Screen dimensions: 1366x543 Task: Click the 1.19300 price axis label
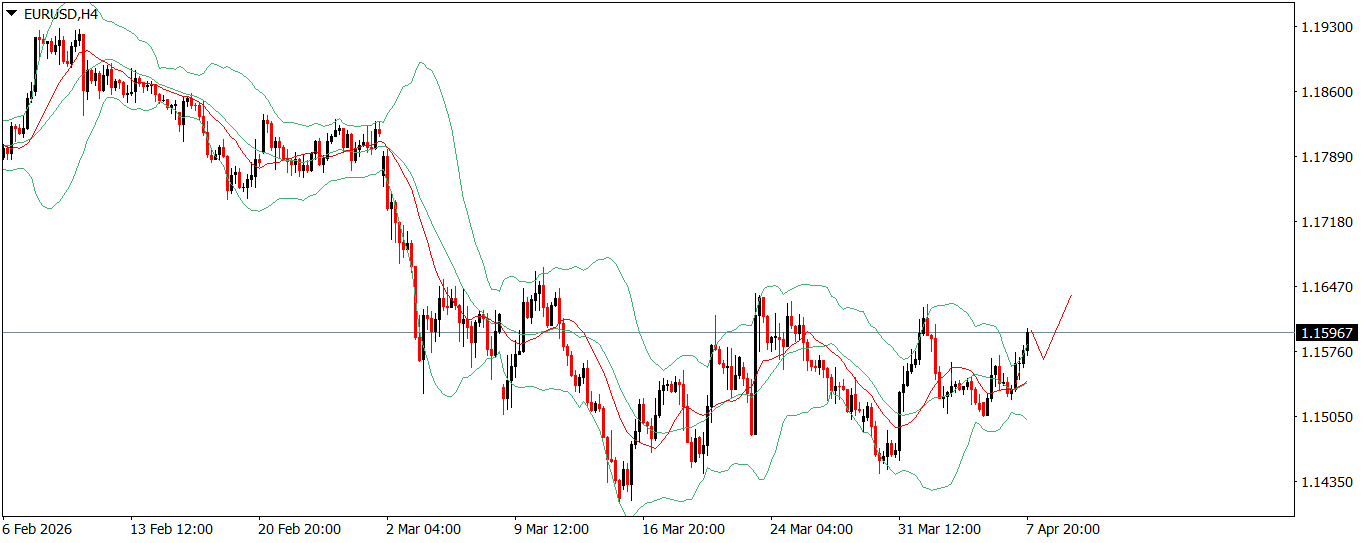click(x=1326, y=27)
